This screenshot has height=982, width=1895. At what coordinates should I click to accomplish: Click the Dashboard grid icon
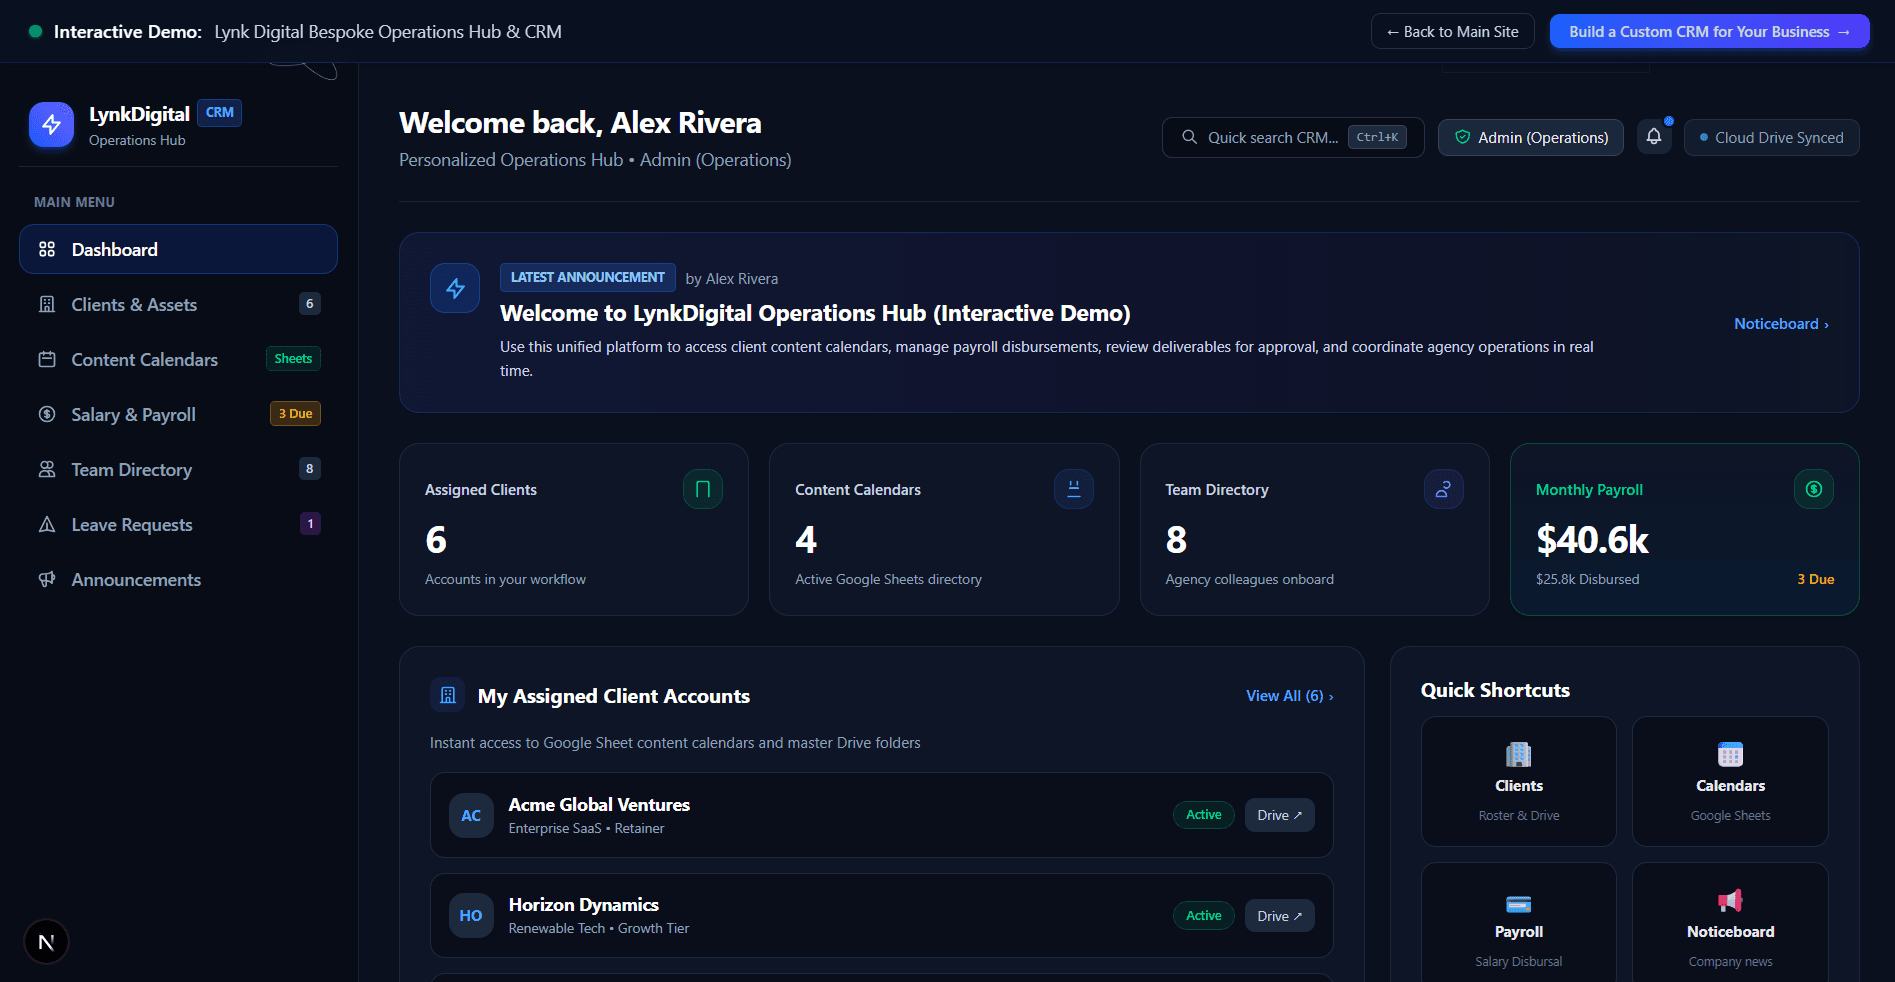point(47,249)
